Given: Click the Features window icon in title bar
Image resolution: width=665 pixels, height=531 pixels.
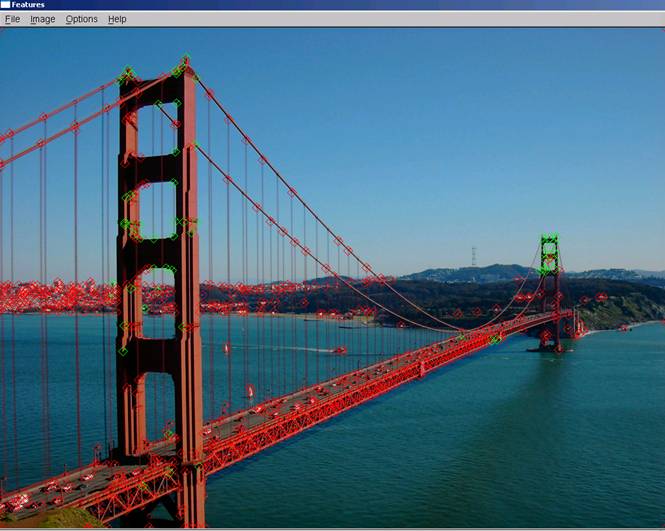Looking at the screenshot, I should point(5,5).
